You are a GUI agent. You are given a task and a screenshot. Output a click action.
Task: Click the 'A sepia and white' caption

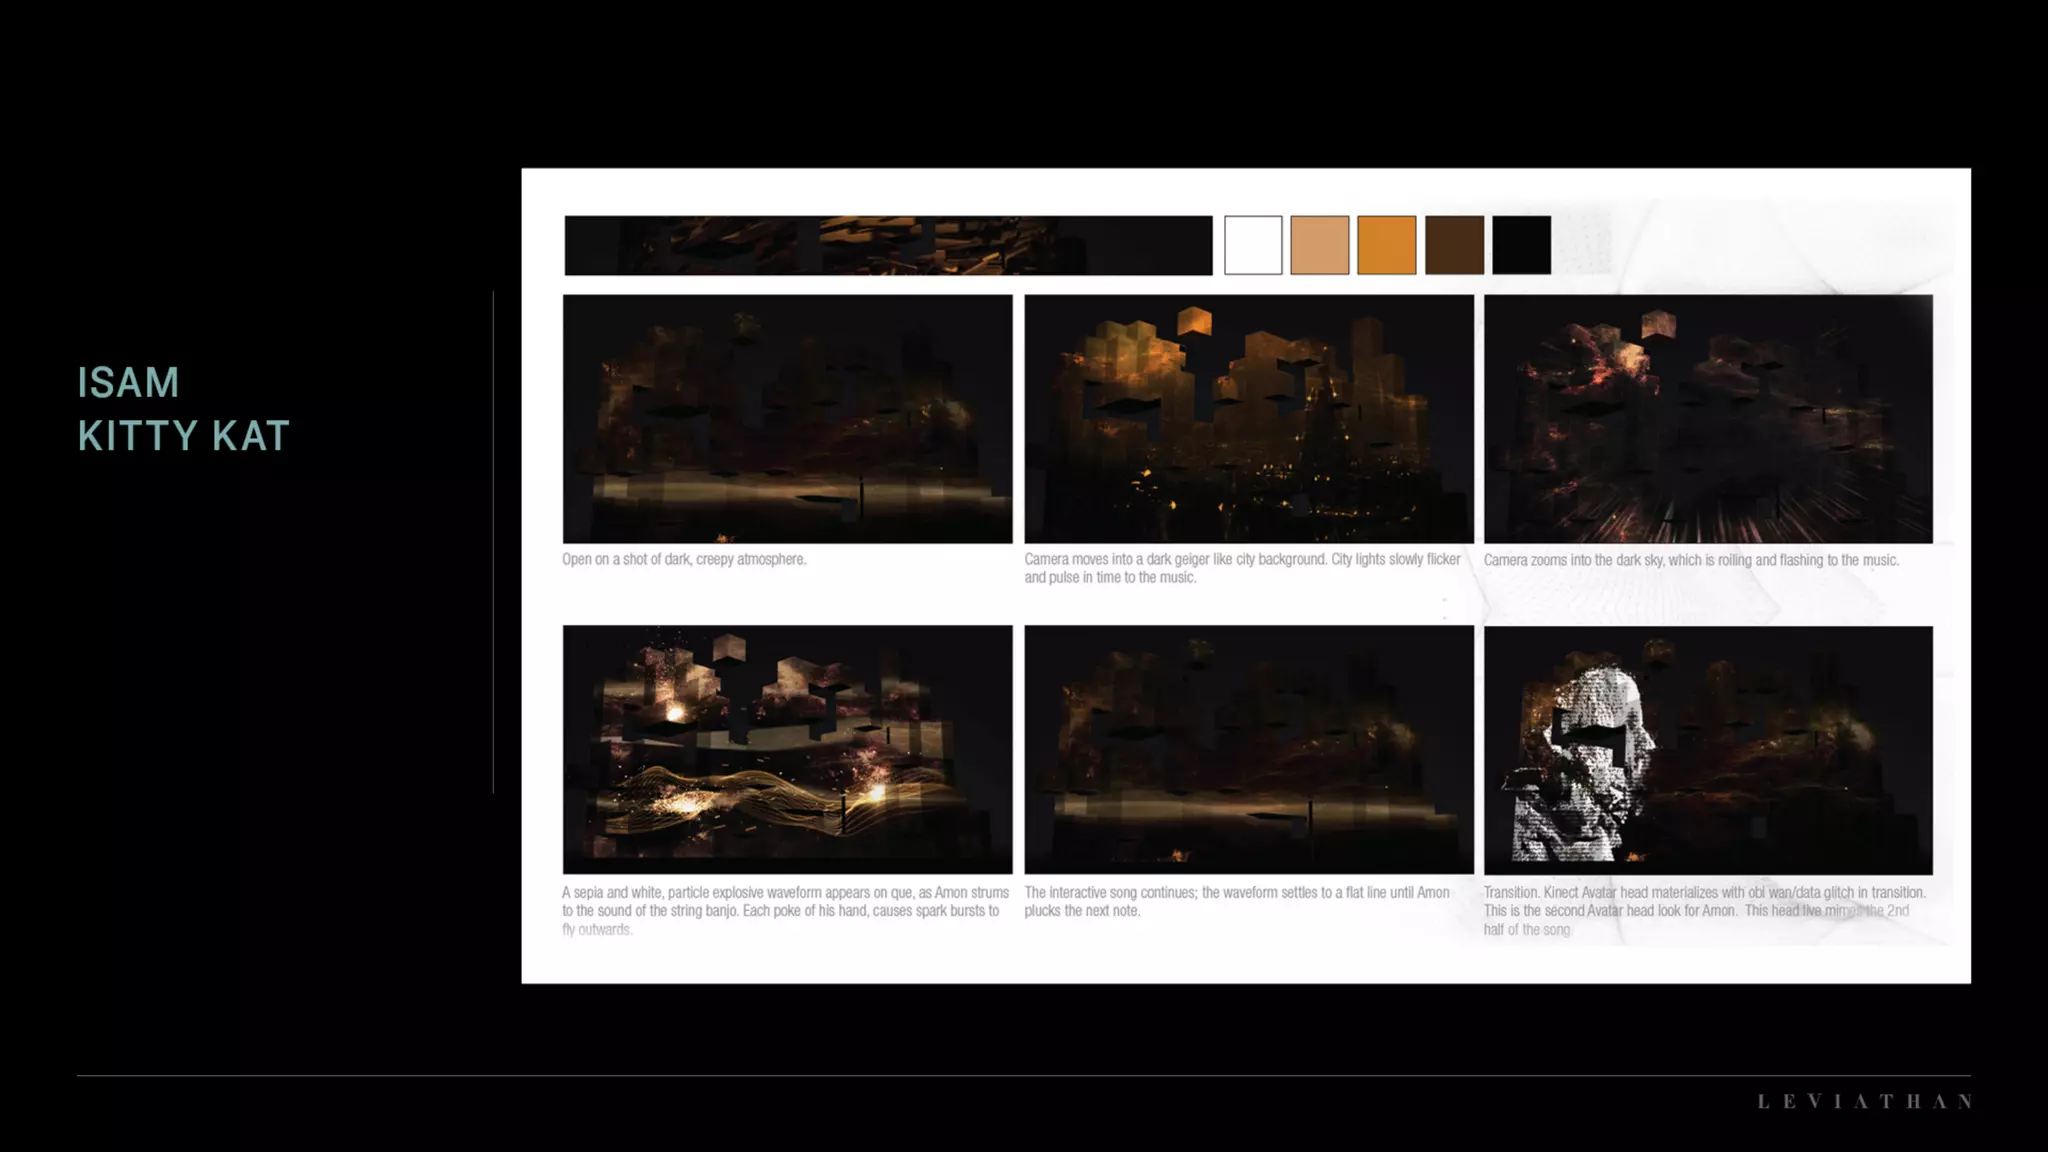click(x=785, y=910)
